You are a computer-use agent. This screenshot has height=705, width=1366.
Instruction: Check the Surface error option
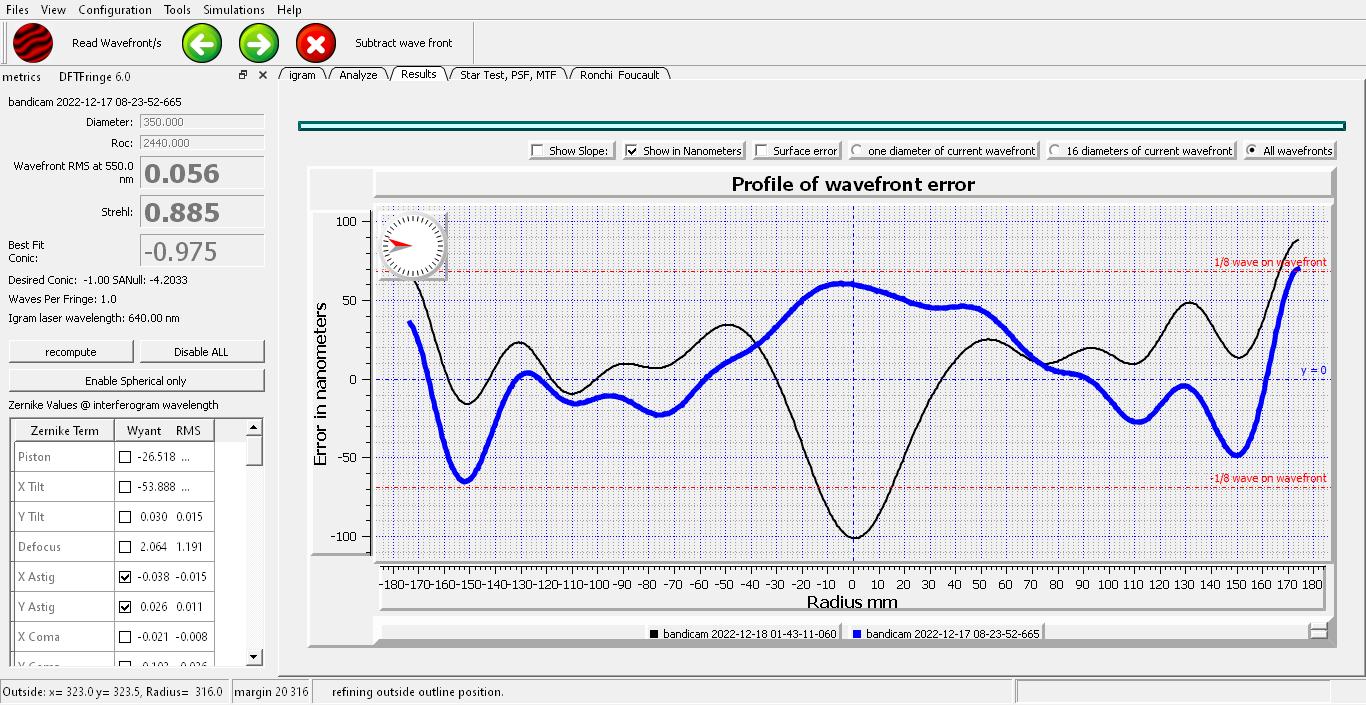tap(762, 151)
